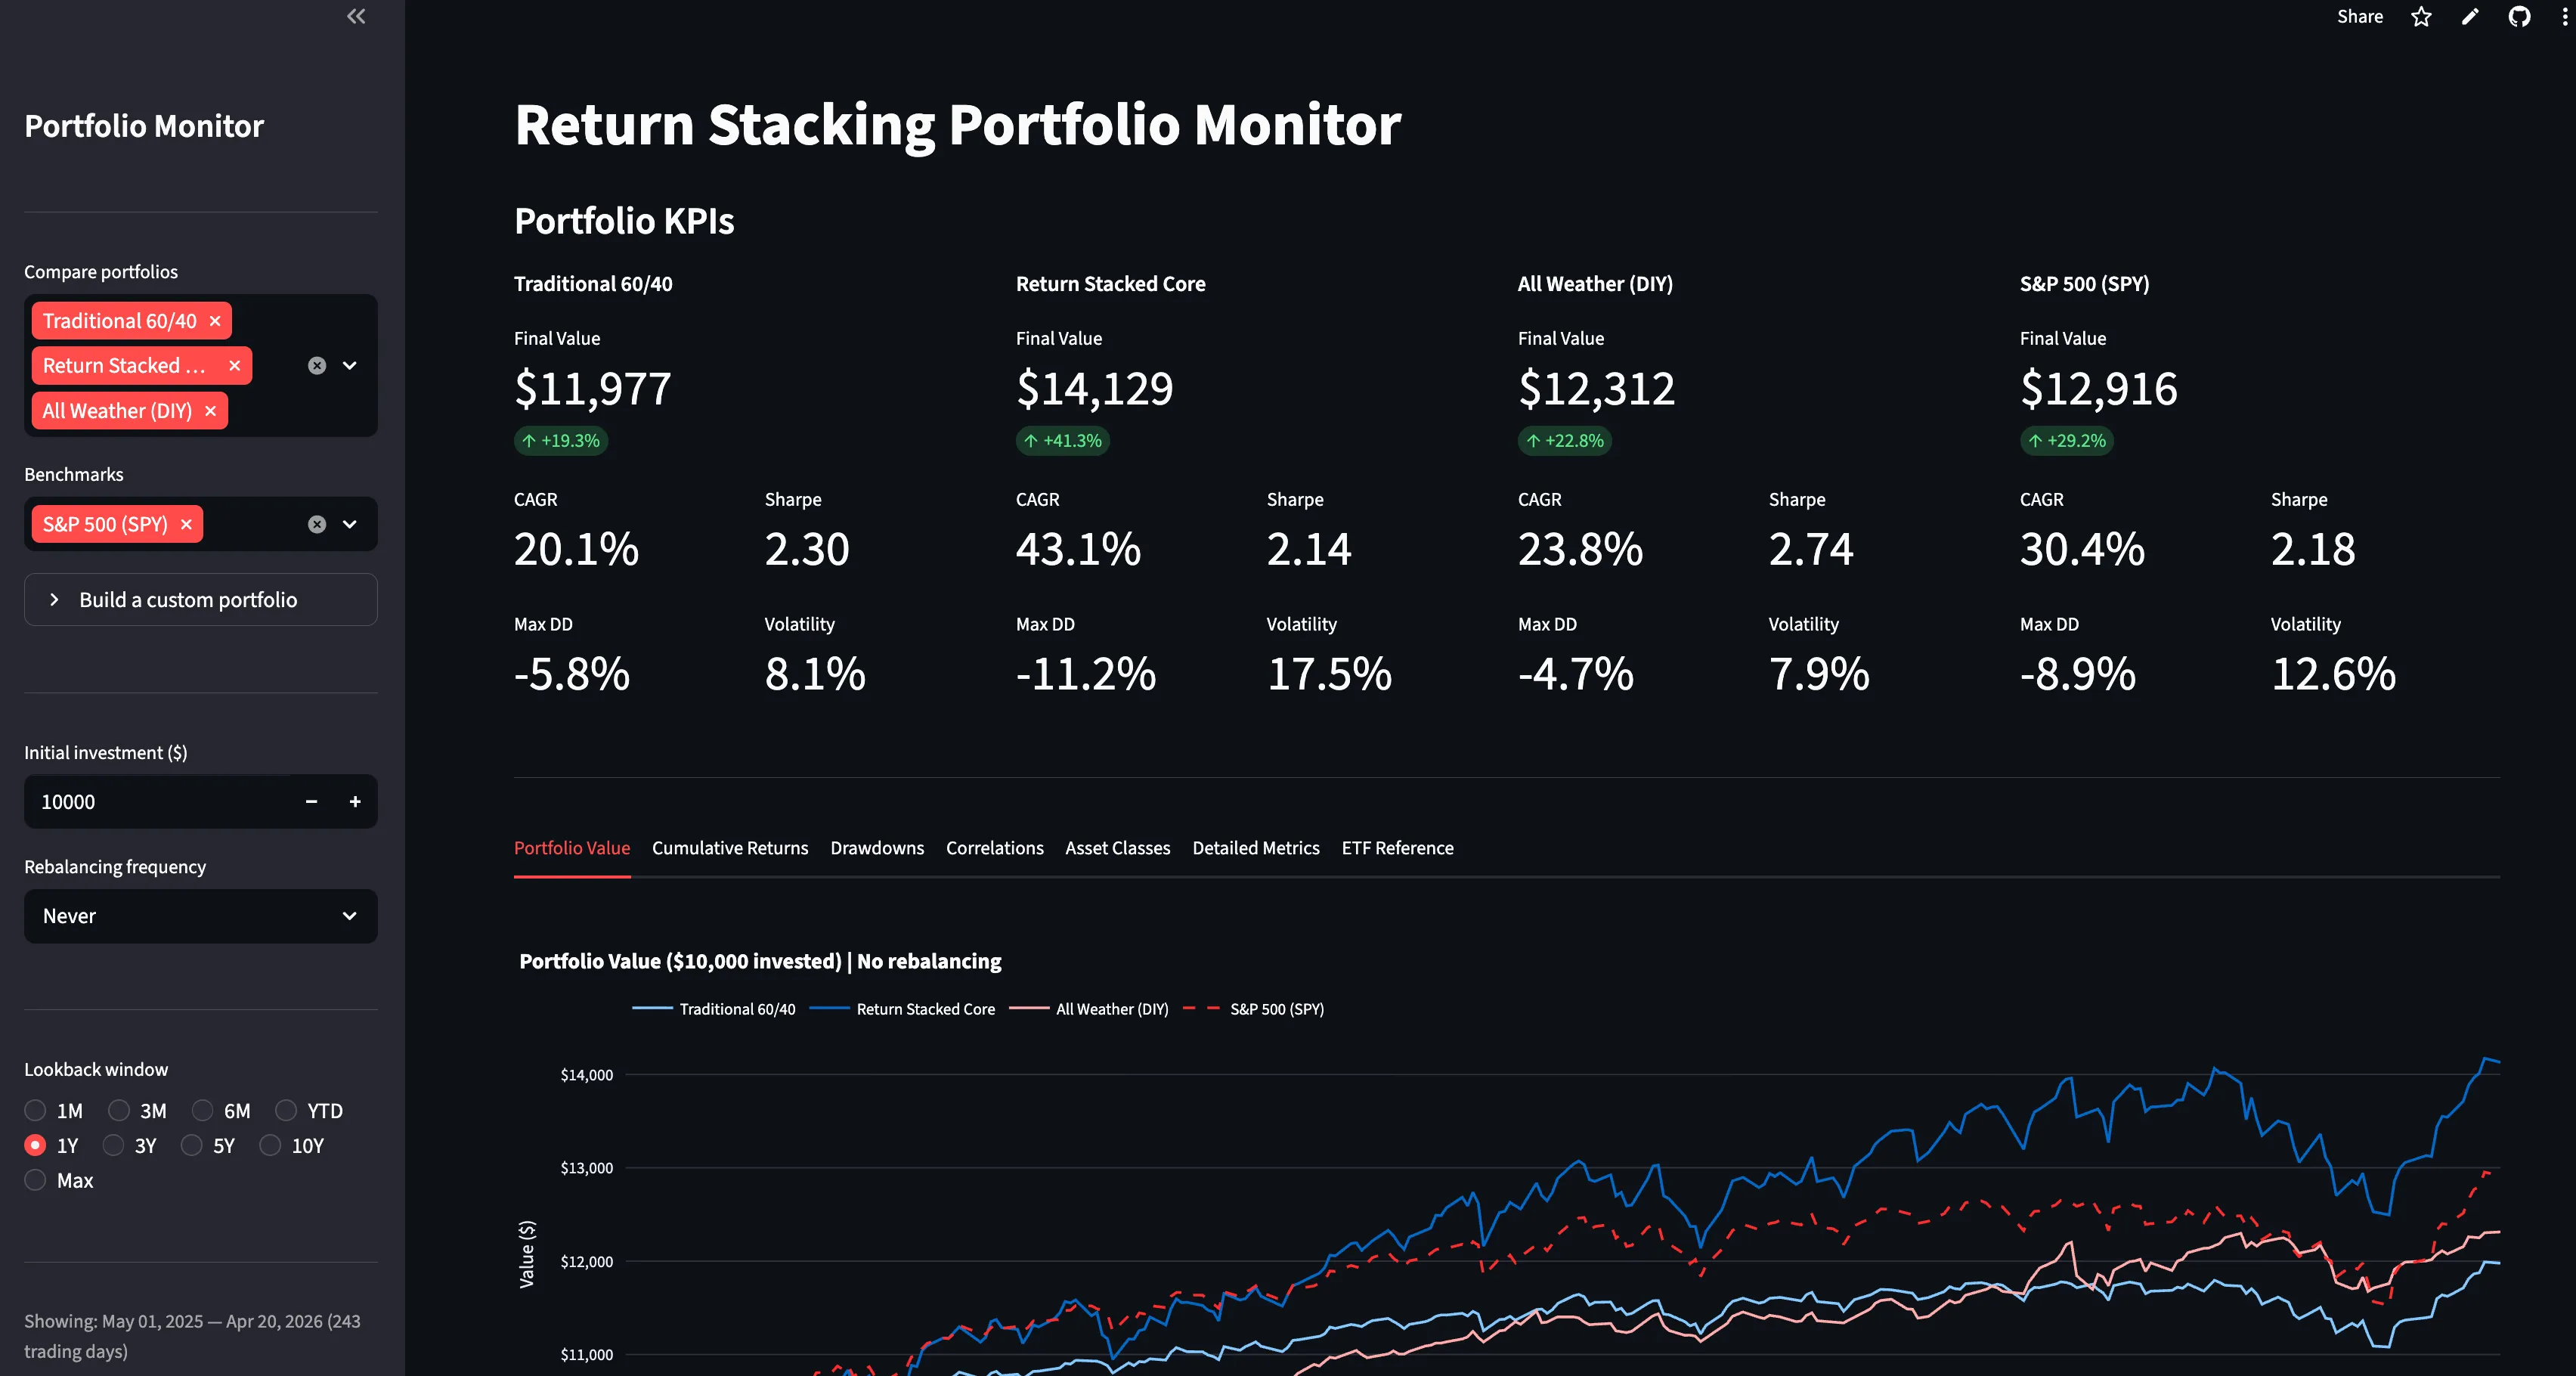The image size is (2576, 1376).
Task: Remove S&P 500 (SPY) benchmark tag
Action: point(186,524)
